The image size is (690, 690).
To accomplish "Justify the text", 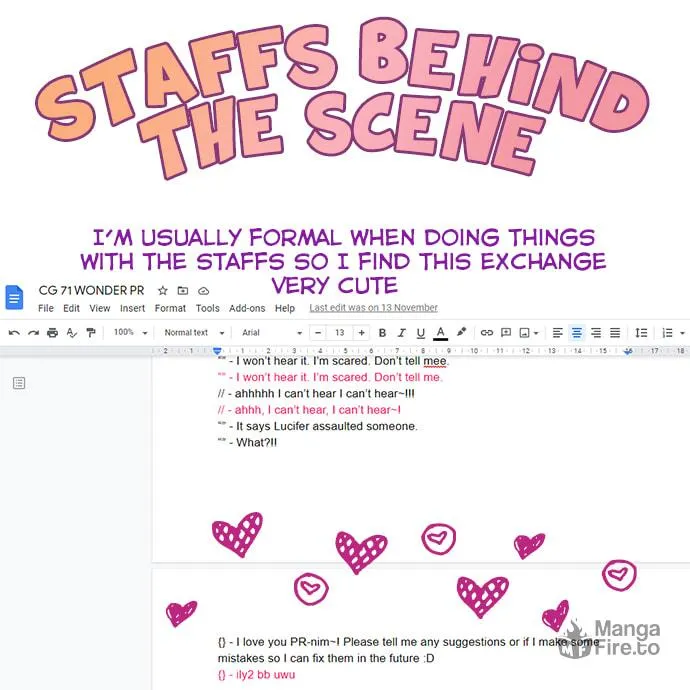I will (x=615, y=333).
